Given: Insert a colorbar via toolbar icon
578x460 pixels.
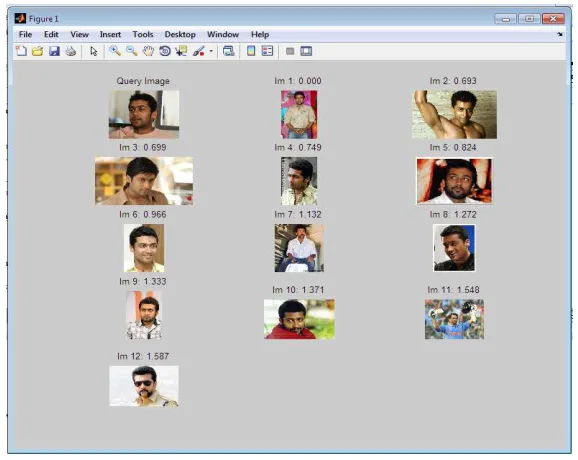Looking at the screenshot, I should point(251,51).
